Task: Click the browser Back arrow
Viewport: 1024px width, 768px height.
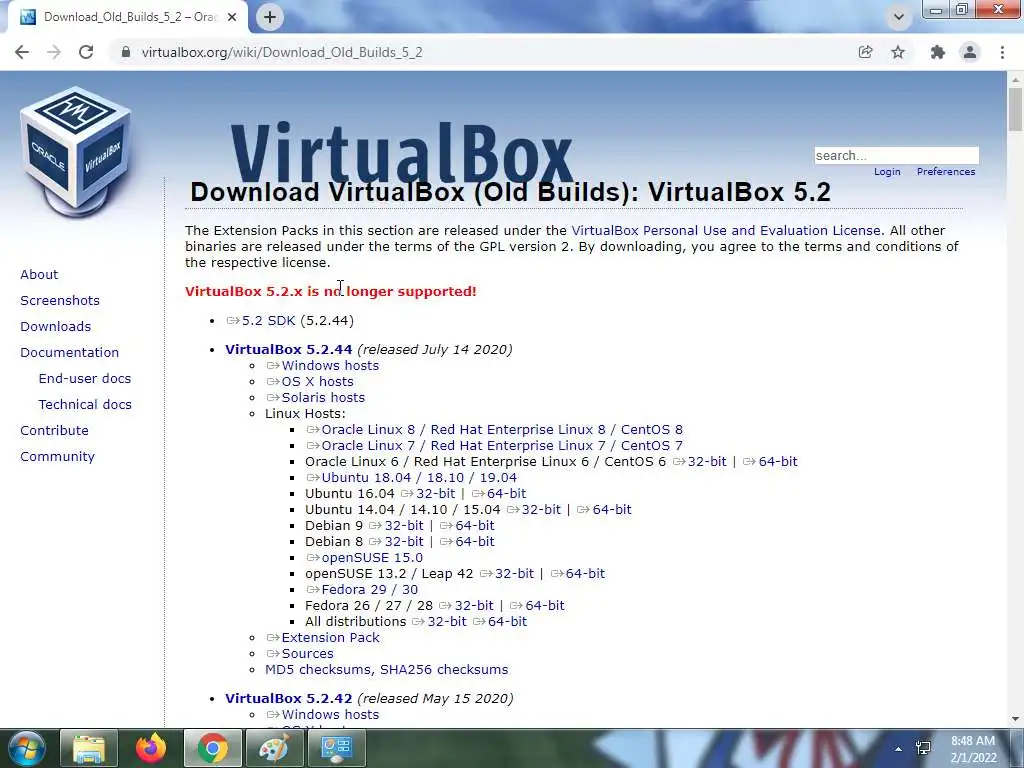Action: (x=22, y=52)
